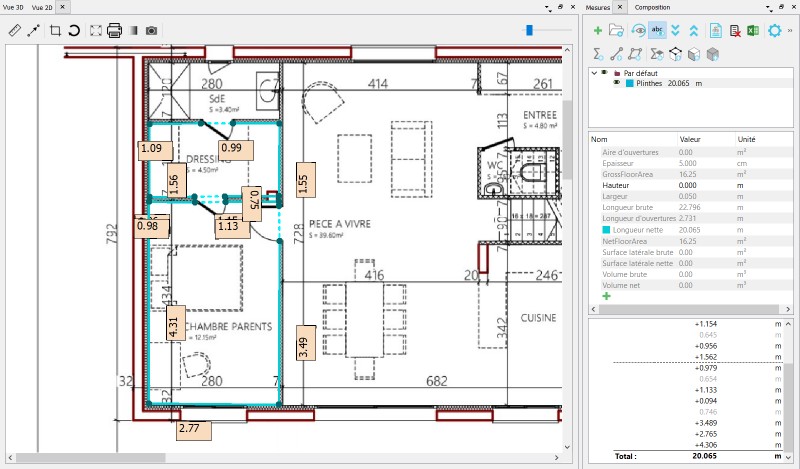Delete list with the red-cross document icon

click(735, 31)
